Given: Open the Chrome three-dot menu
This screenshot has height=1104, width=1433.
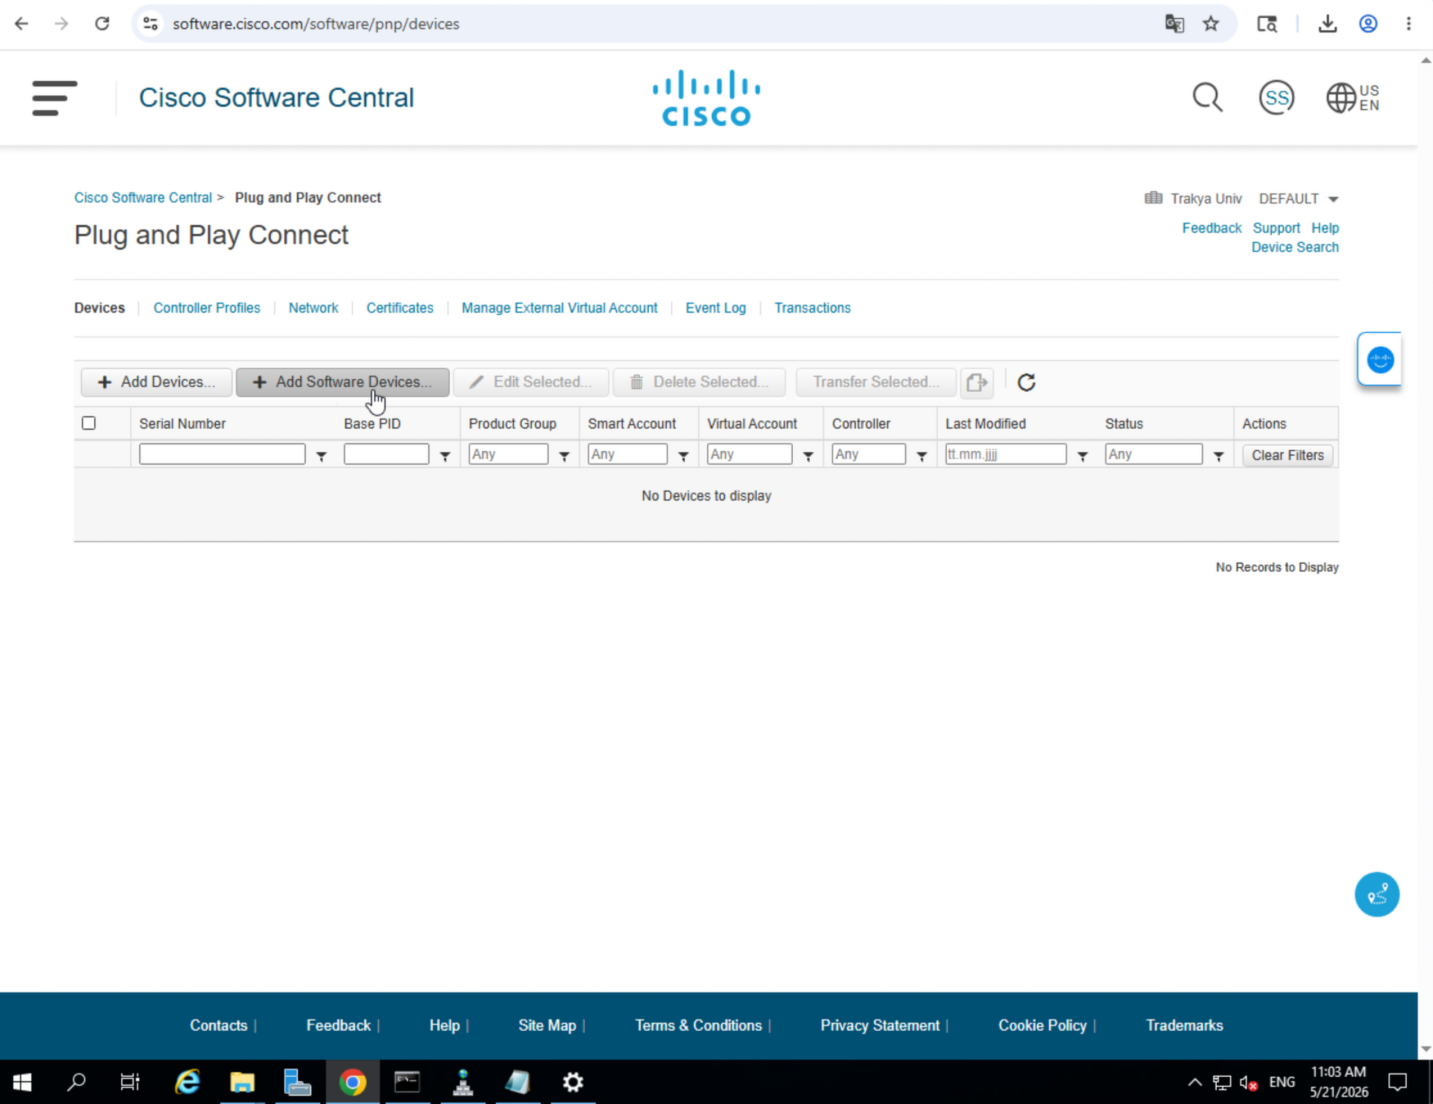Looking at the screenshot, I should [x=1408, y=23].
